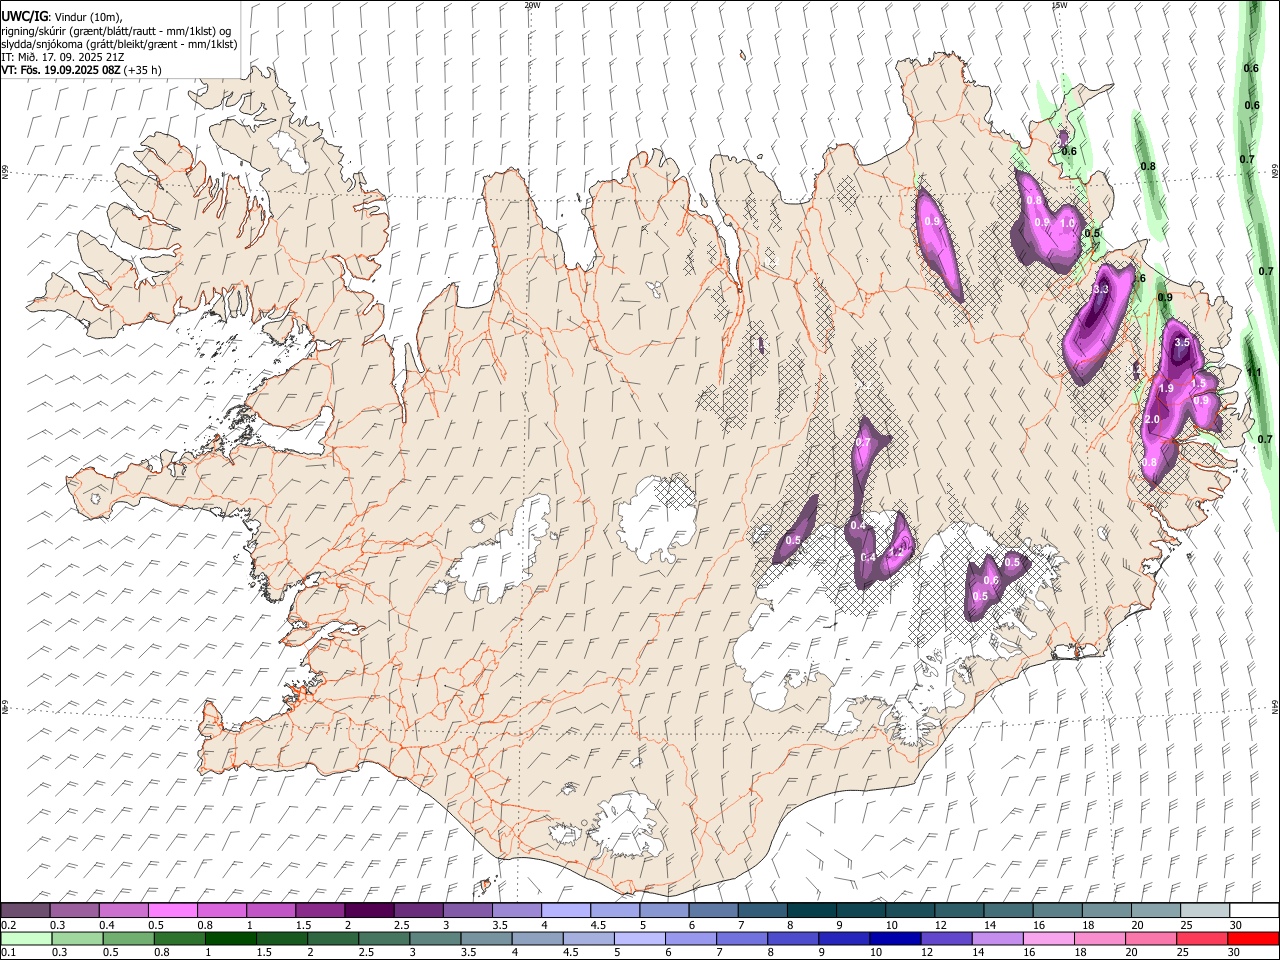Click the pink 16–18 swatch, bottom legend row

tap(1048, 938)
